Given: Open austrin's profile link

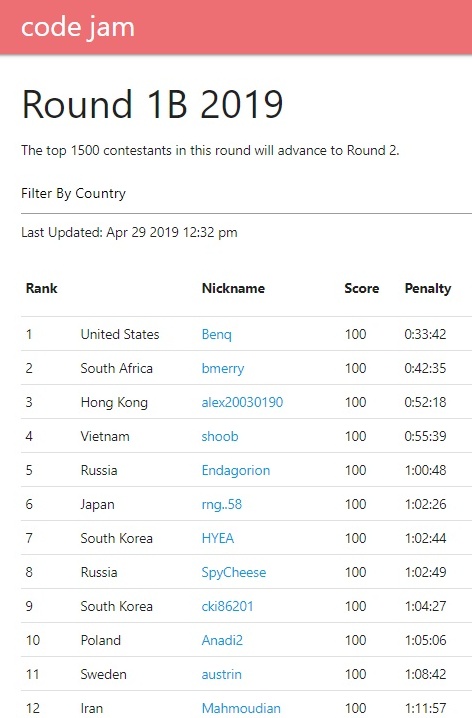Looking at the screenshot, I should pyautogui.click(x=222, y=674).
